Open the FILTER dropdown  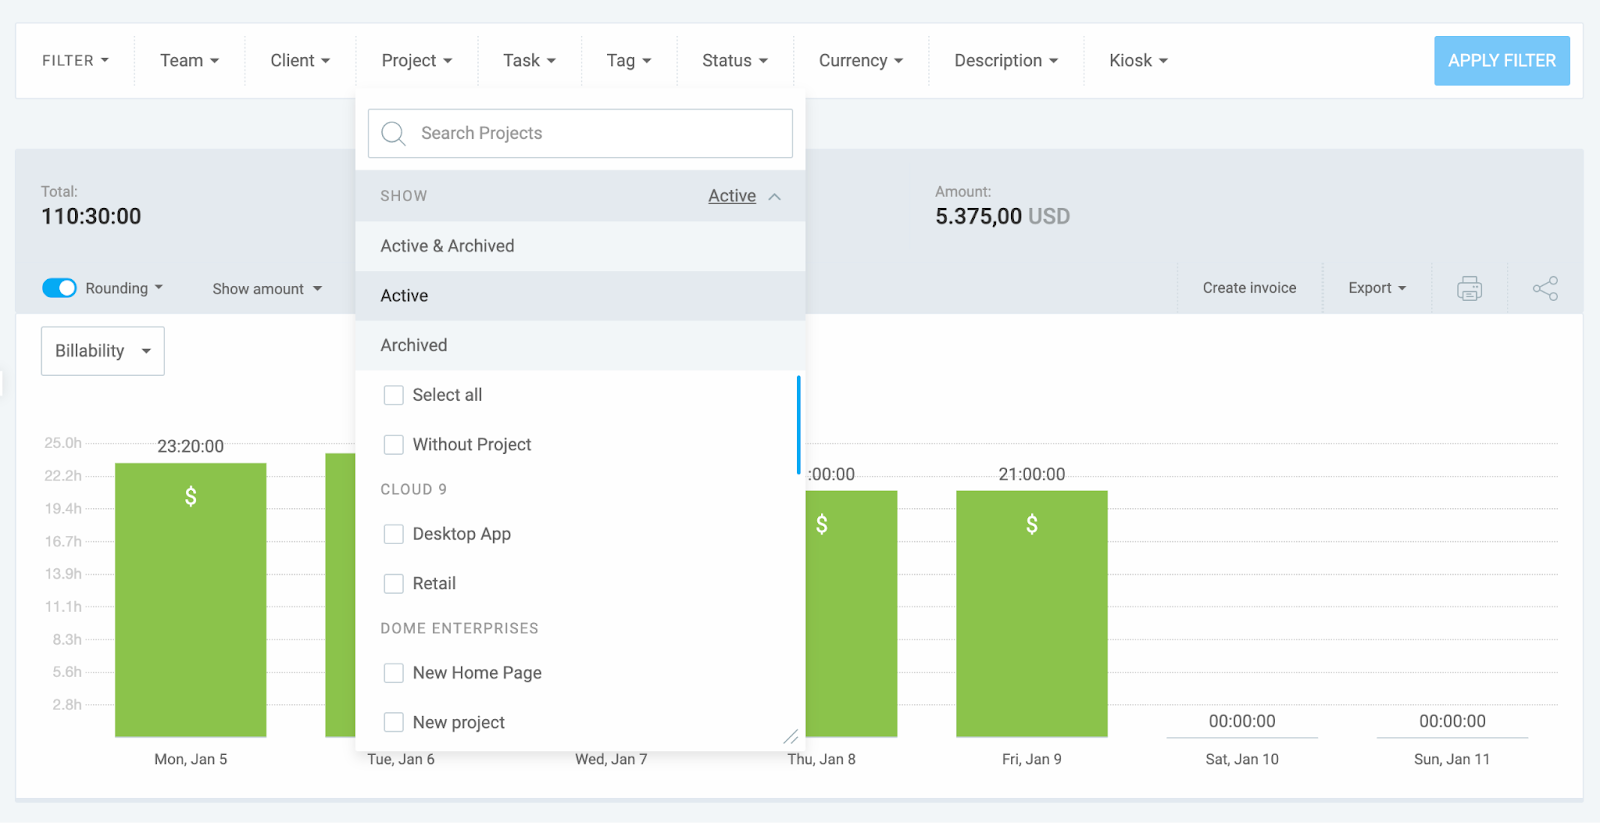pyautogui.click(x=75, y=61)
